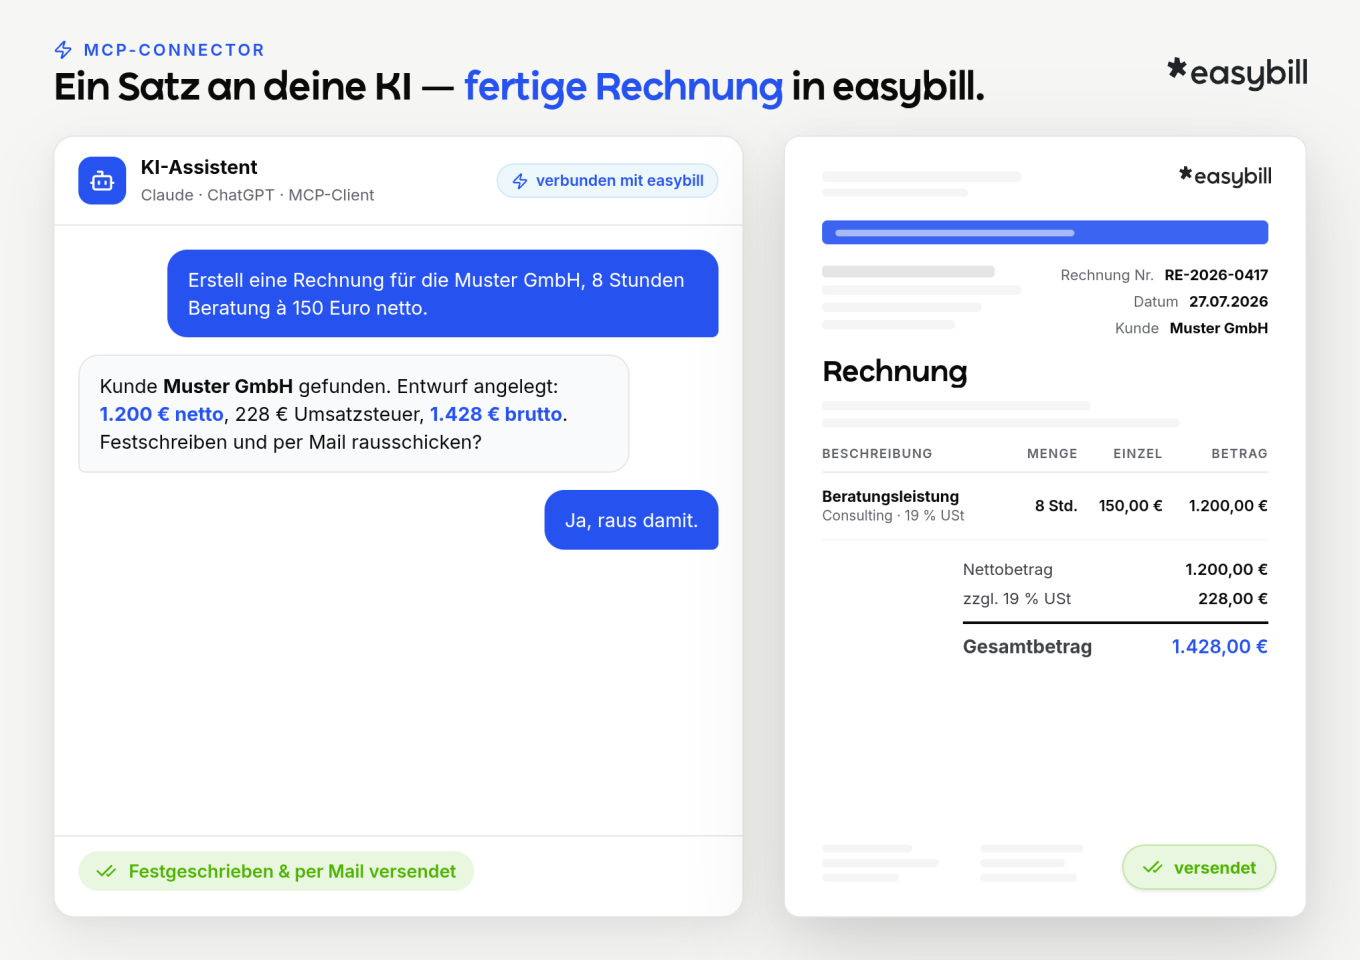Click the lightning bolt icon beside MCP-CONNECTOR

[x=63, y=50]
